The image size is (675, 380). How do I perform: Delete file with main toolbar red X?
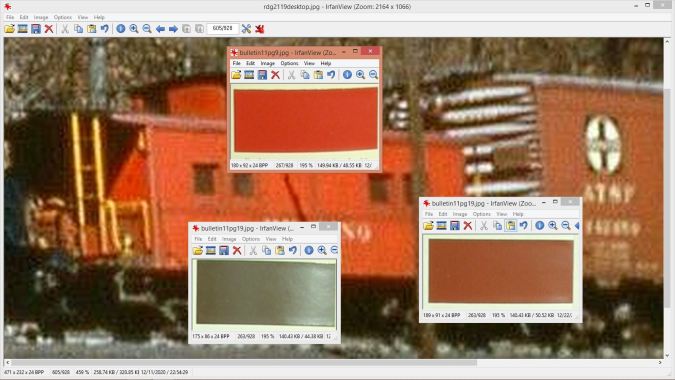(x=49, y=29)
